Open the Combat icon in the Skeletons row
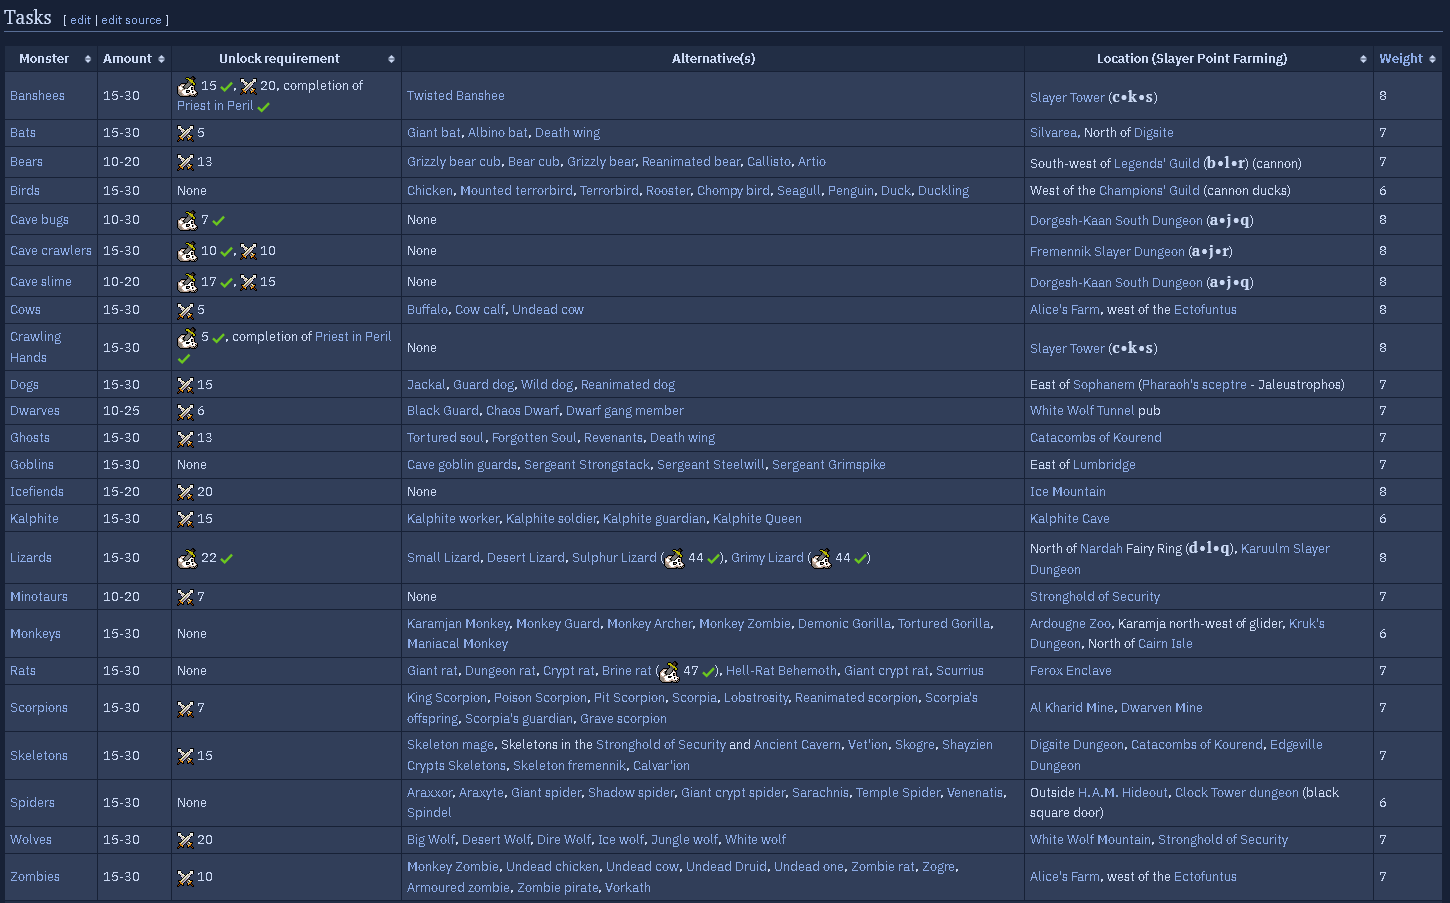The height and width of the screenshot is (903, 1450). coord(185,756)
